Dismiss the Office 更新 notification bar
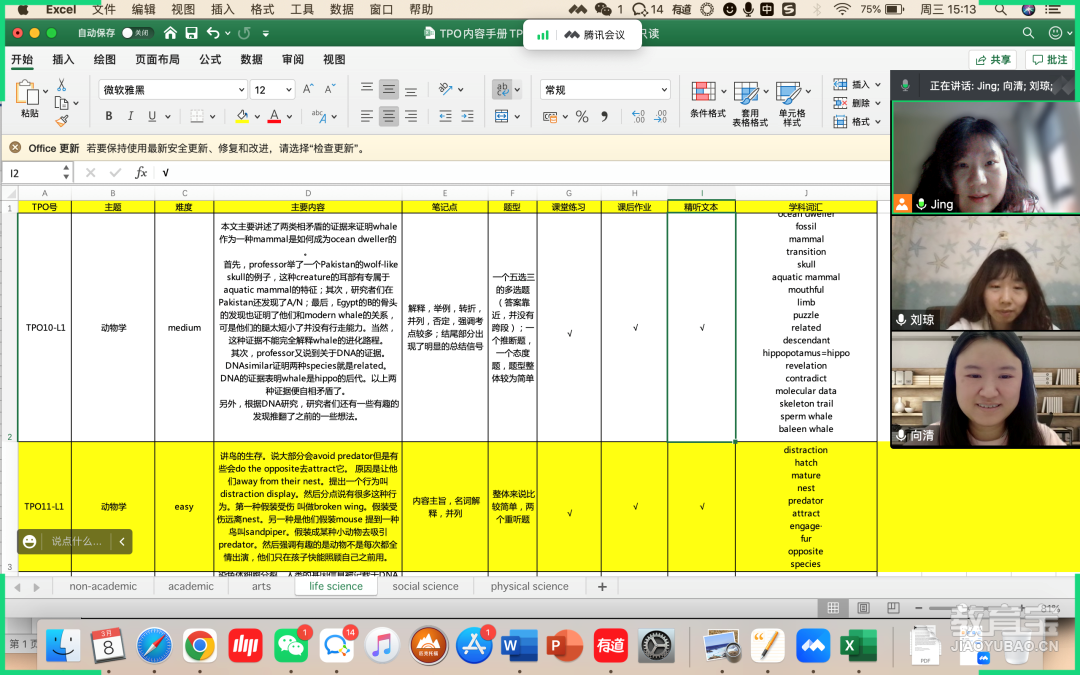The image size is (1080, 675). pyautogui.click(x=14, y=147)
